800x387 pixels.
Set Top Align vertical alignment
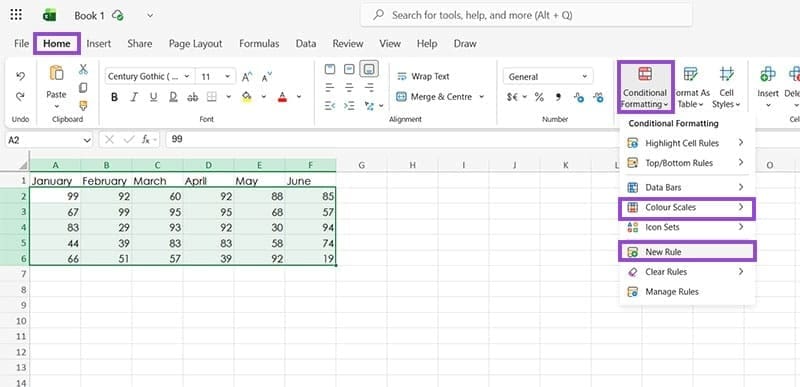(x=330, y=69)
